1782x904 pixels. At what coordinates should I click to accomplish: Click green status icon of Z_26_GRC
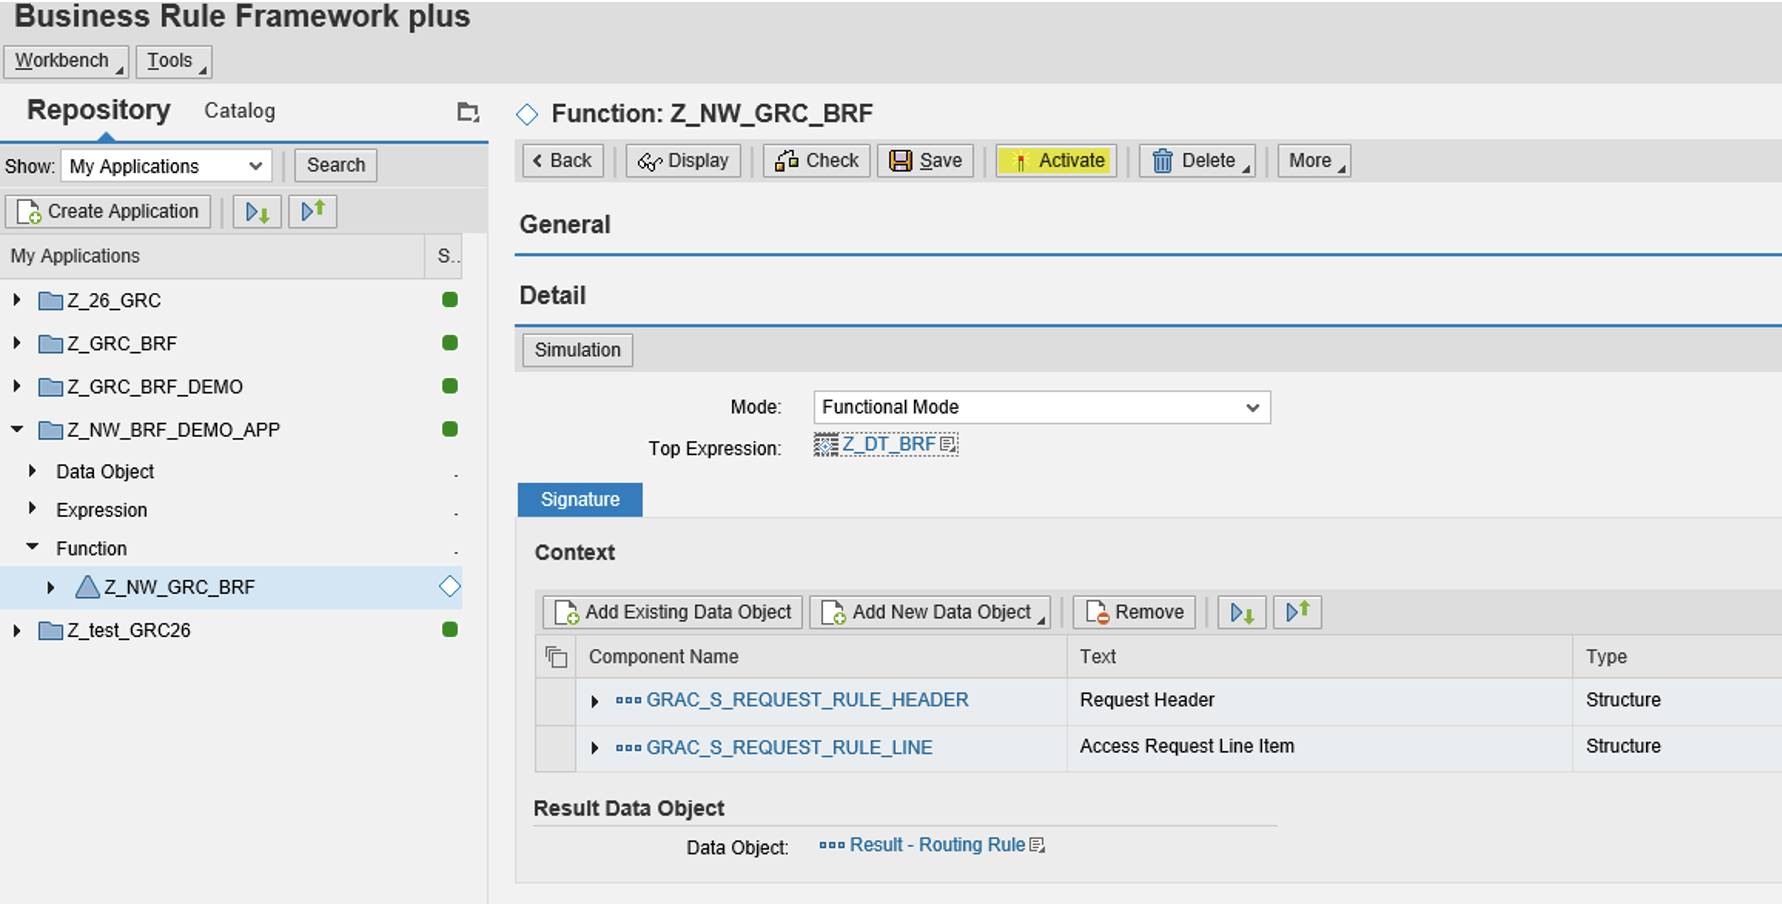[450, 300]
